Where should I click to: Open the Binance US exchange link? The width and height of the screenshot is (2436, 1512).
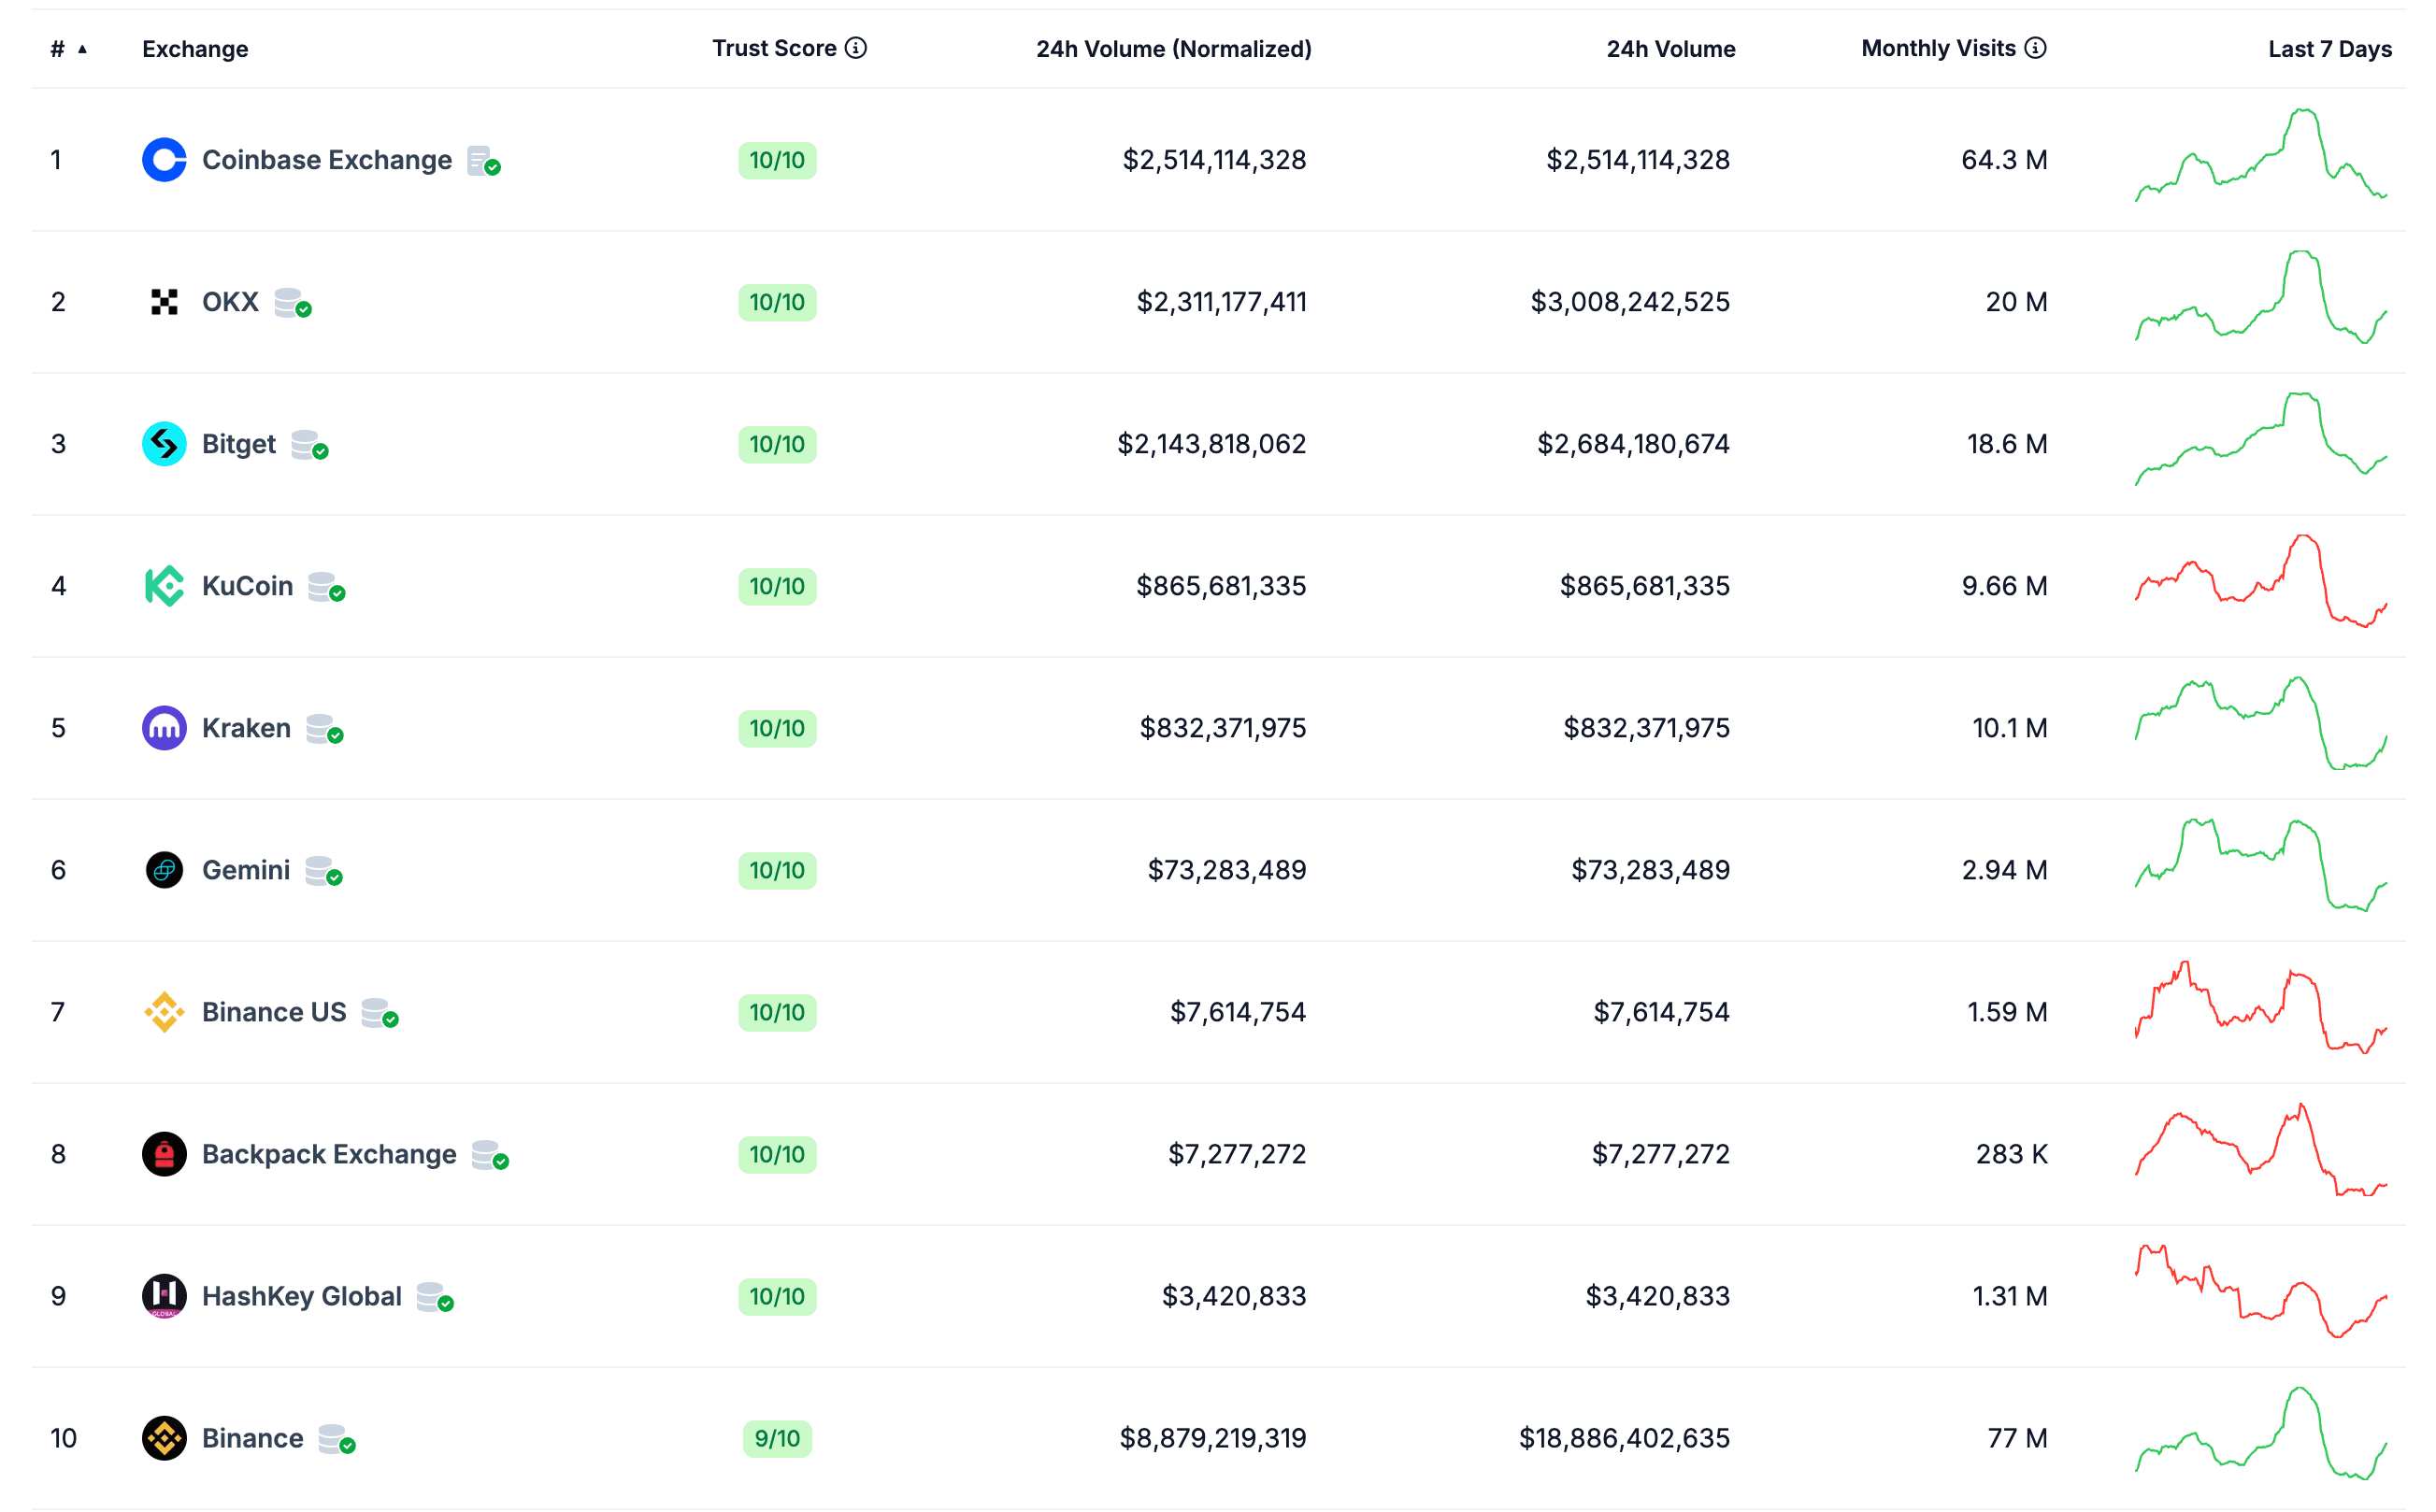click(x=274, y=1012)
